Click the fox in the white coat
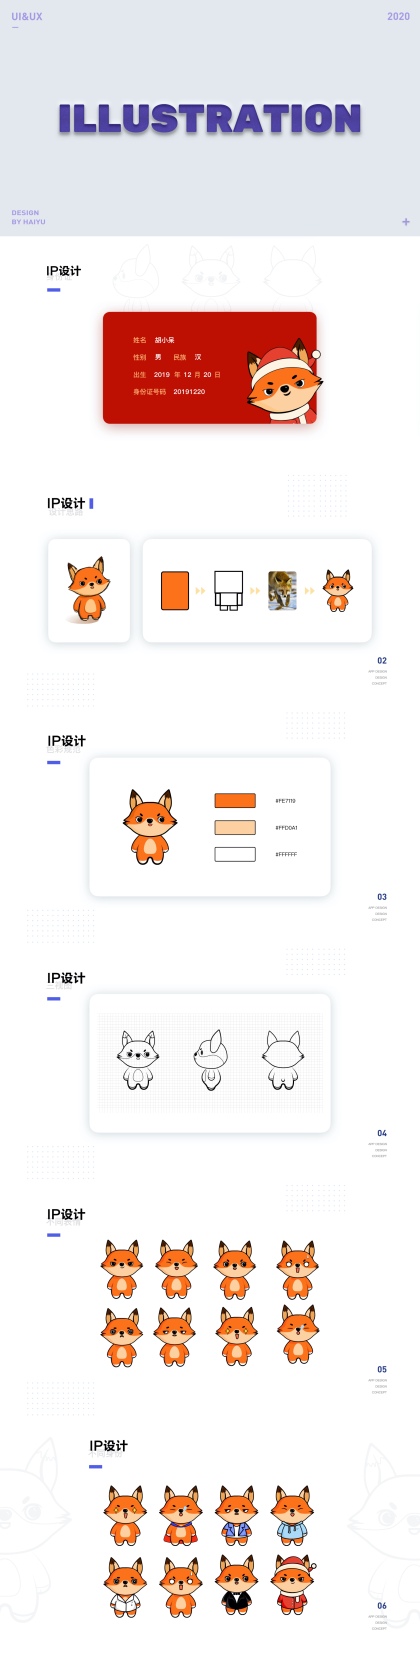Image resolution: width=420 pixels, height=1654 pixels. point(125,1586)
